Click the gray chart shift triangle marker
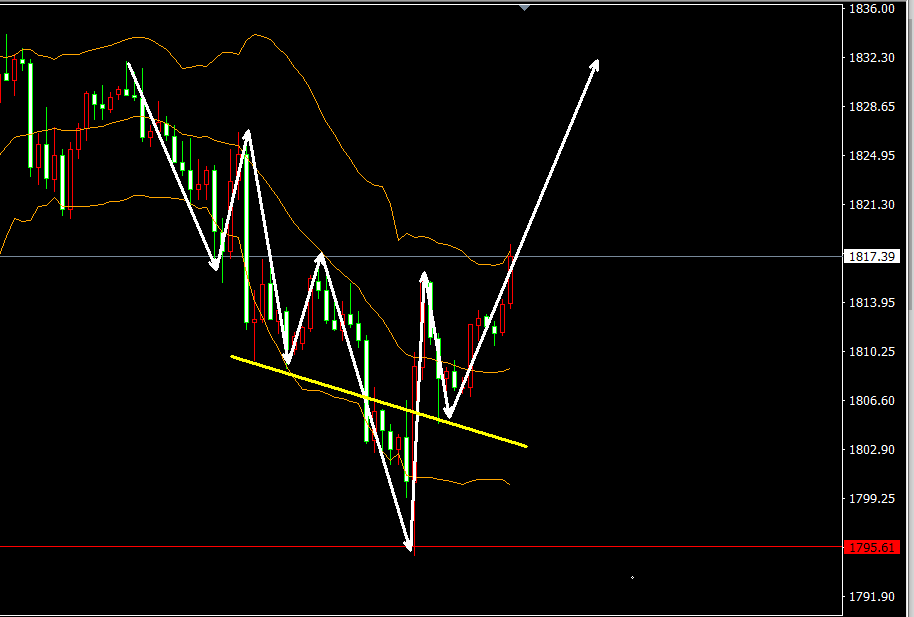Viewport: 914px width, 617px height. (x=525, y=7)
